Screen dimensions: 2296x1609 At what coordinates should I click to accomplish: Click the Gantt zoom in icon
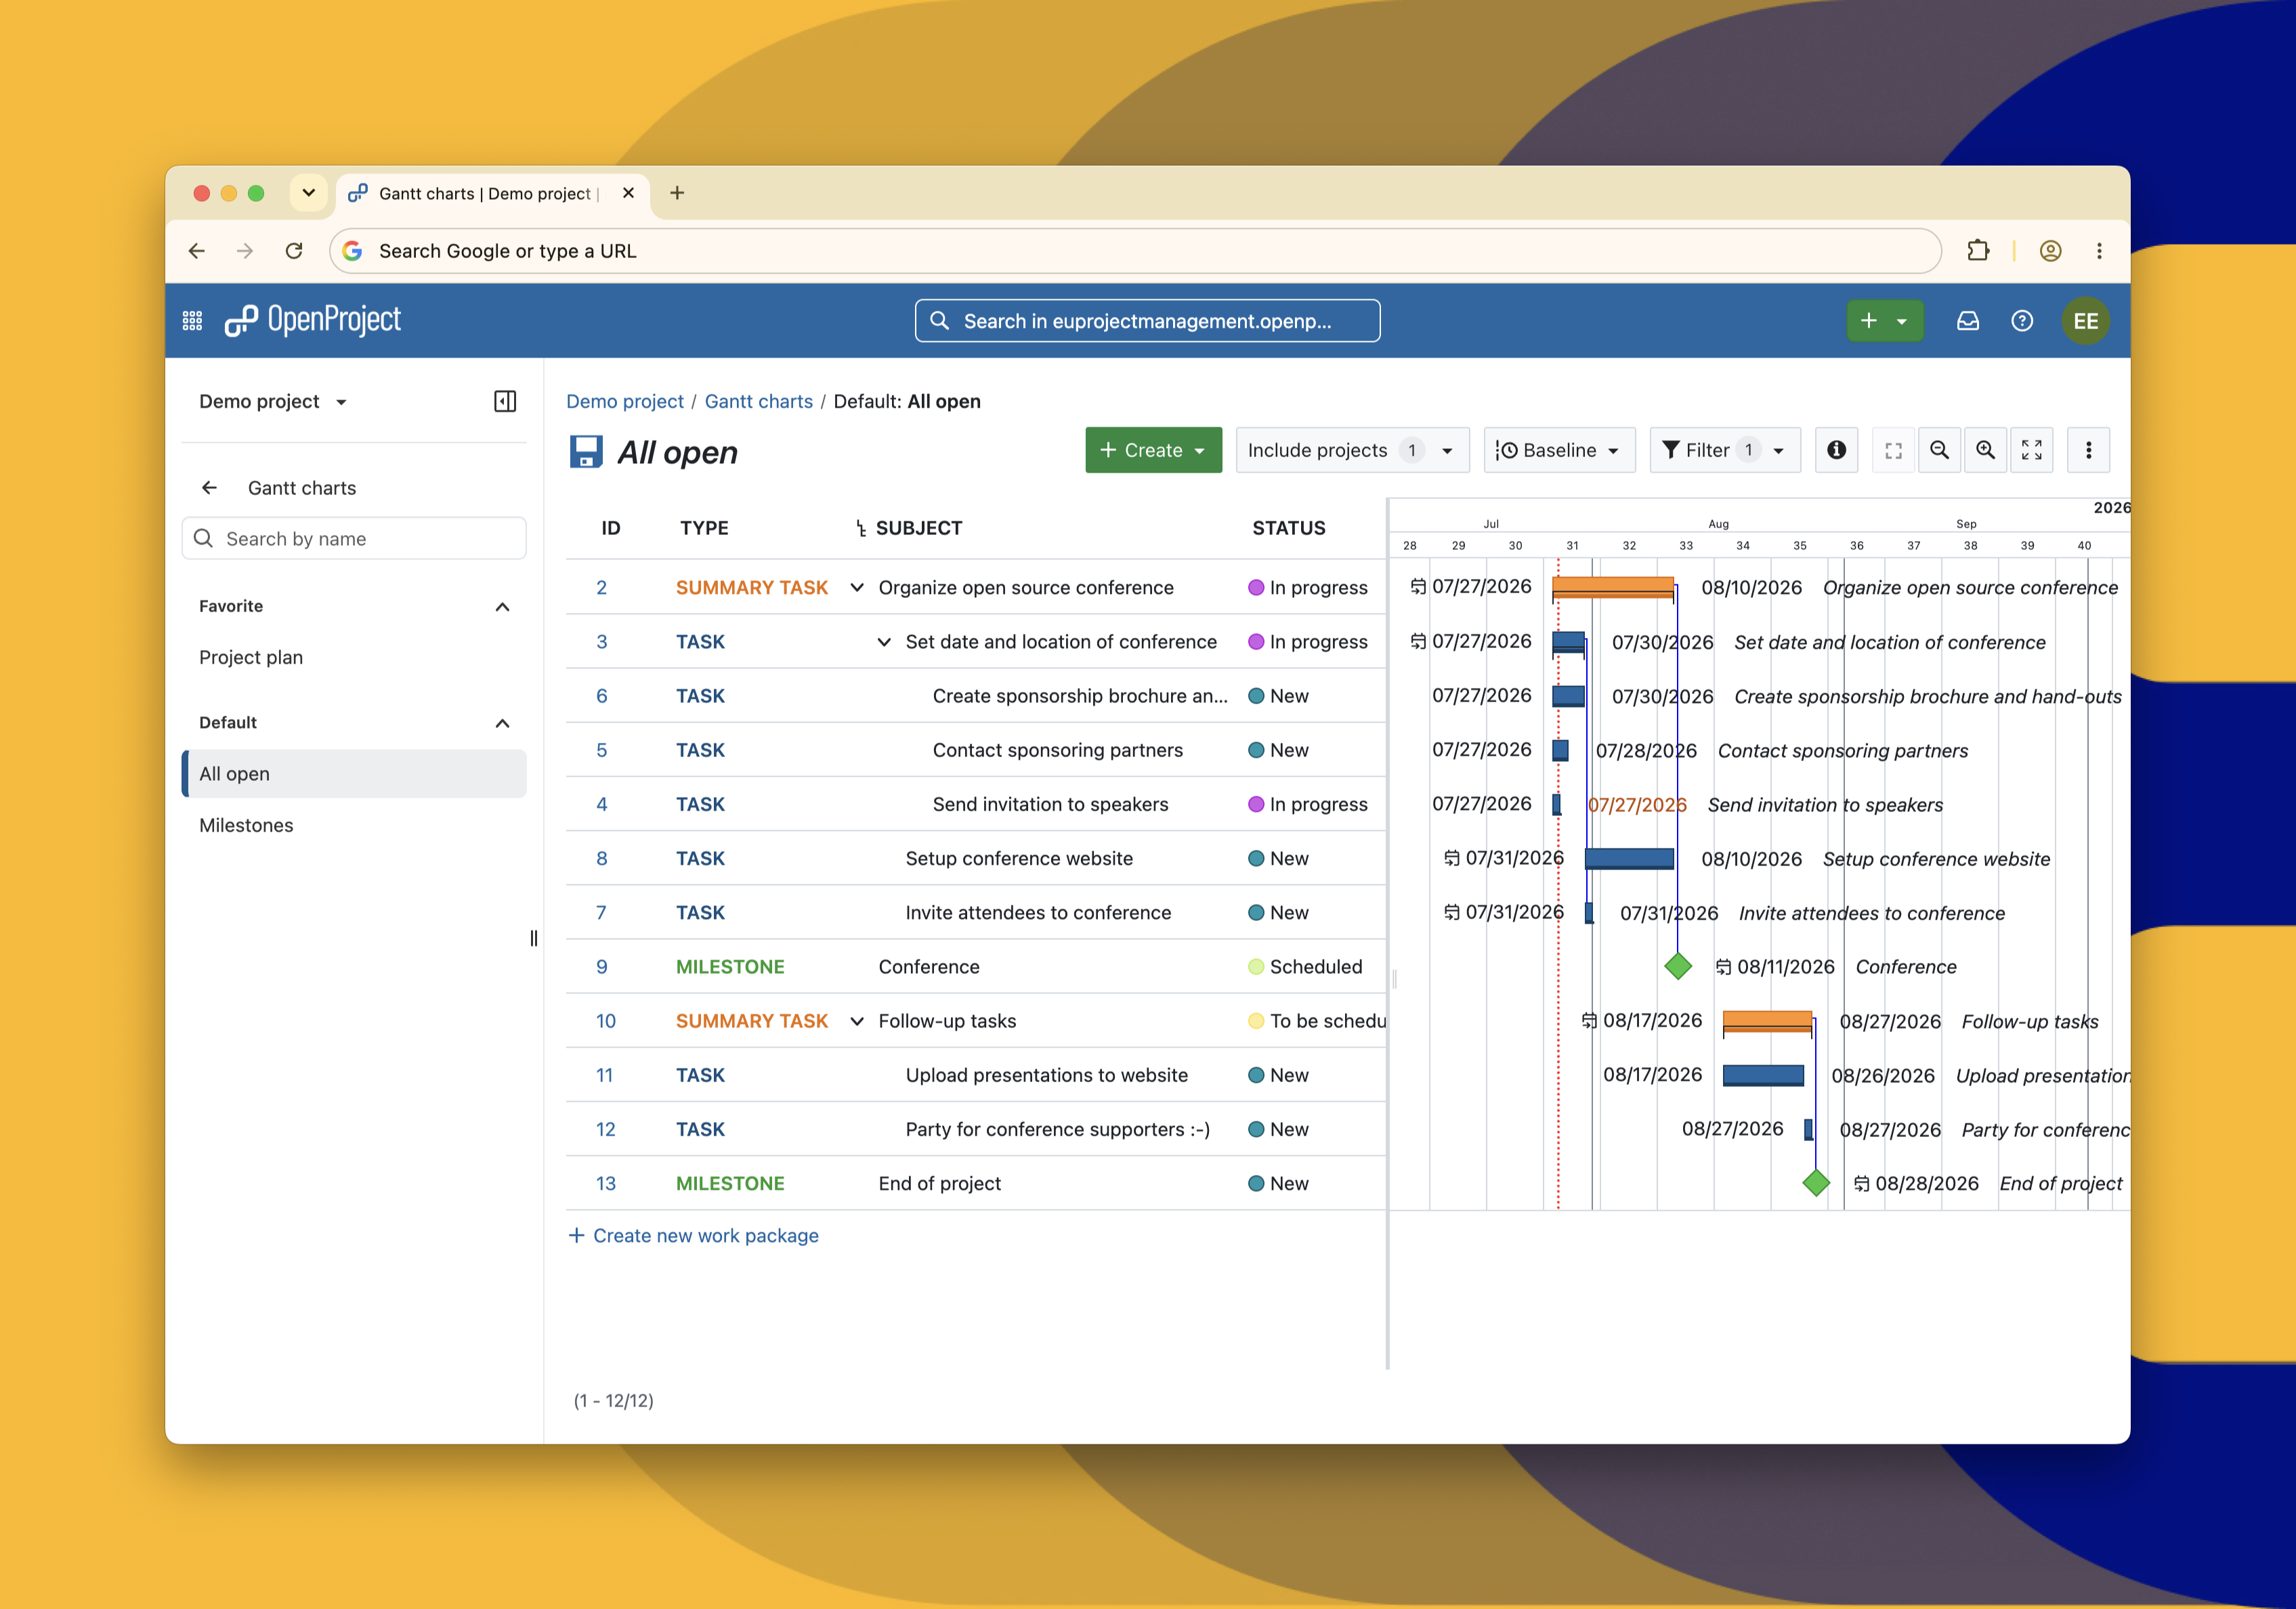click(x=1985, y=450)
